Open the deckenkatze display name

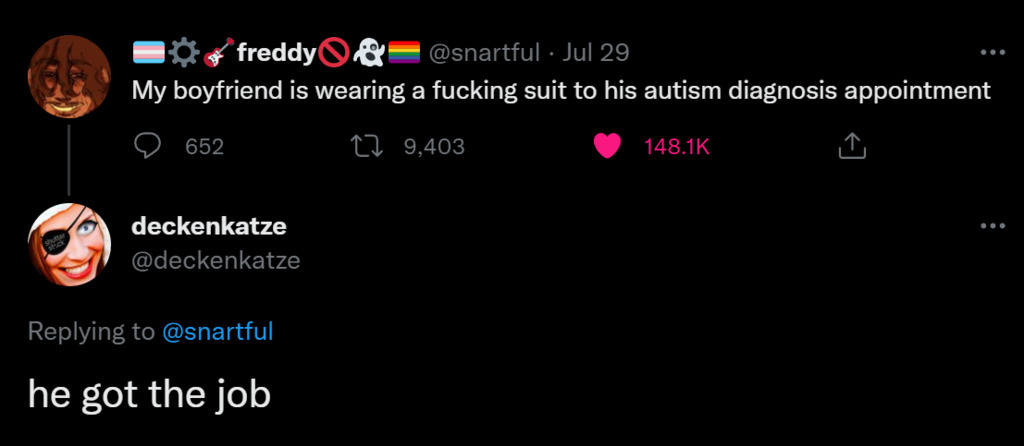[209, 227]
